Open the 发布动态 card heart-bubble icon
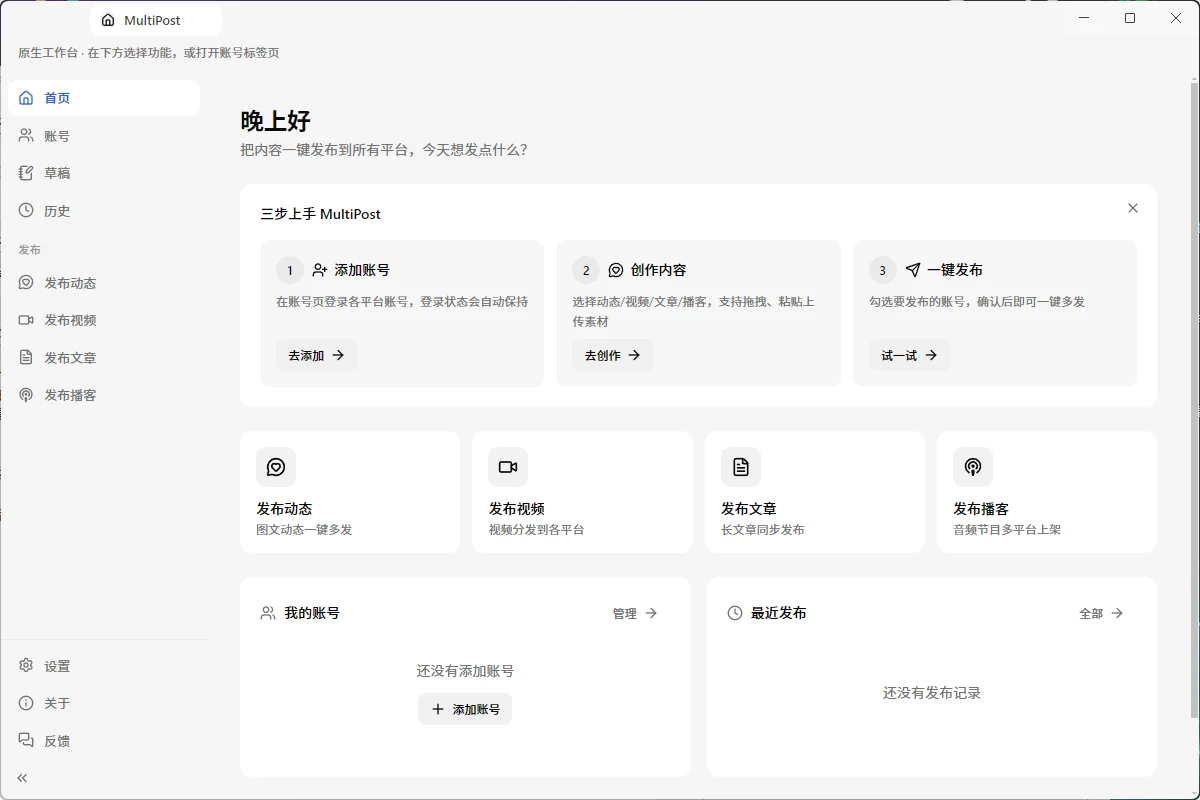 tap(276, 467)
